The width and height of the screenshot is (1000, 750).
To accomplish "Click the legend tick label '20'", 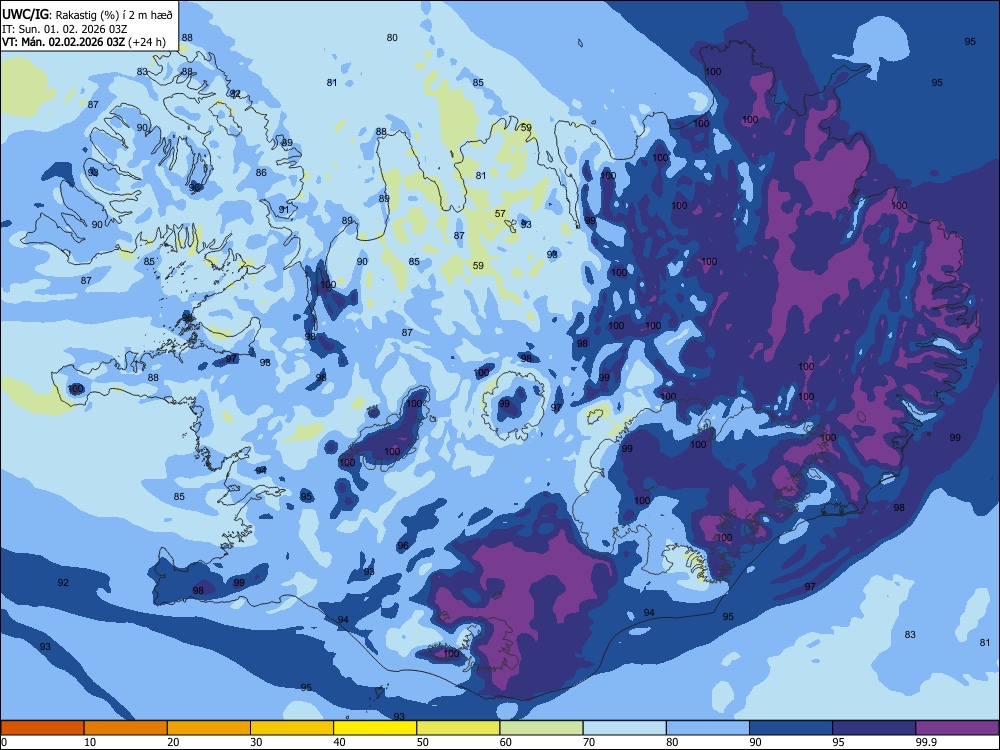I will click(x=173, y=742).
